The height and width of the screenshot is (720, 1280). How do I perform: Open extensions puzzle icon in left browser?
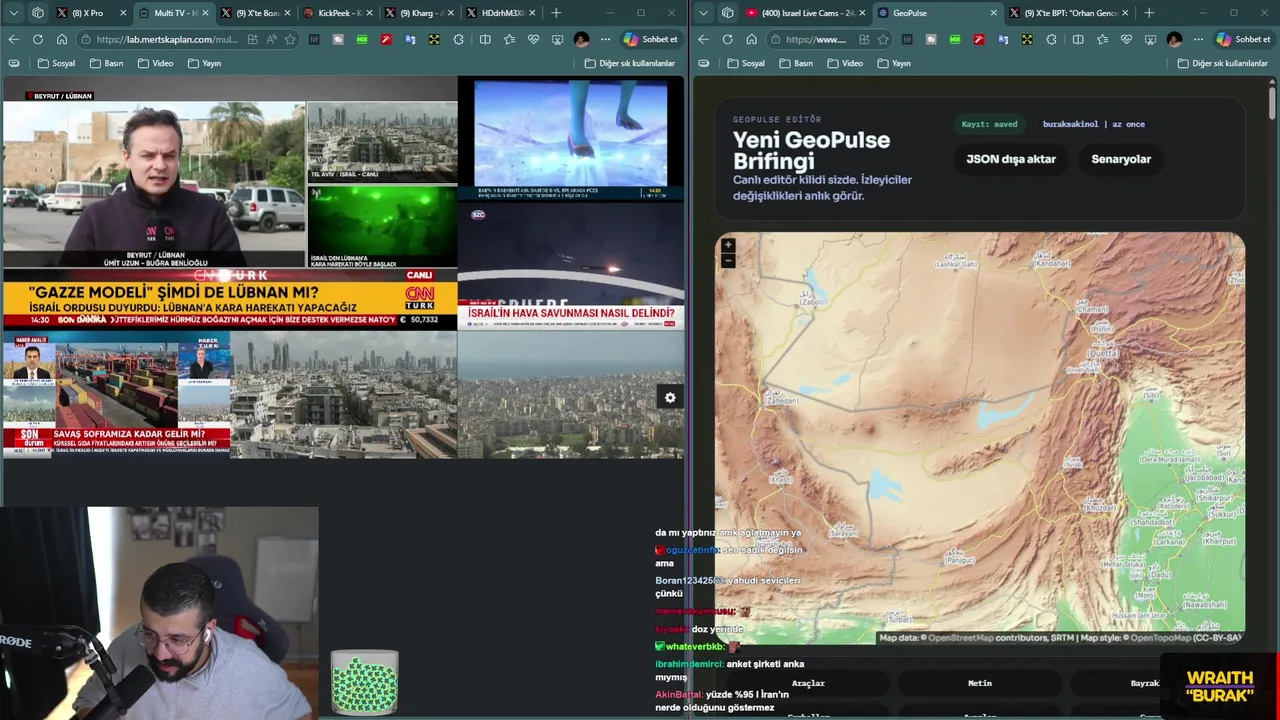pos(459,39)
